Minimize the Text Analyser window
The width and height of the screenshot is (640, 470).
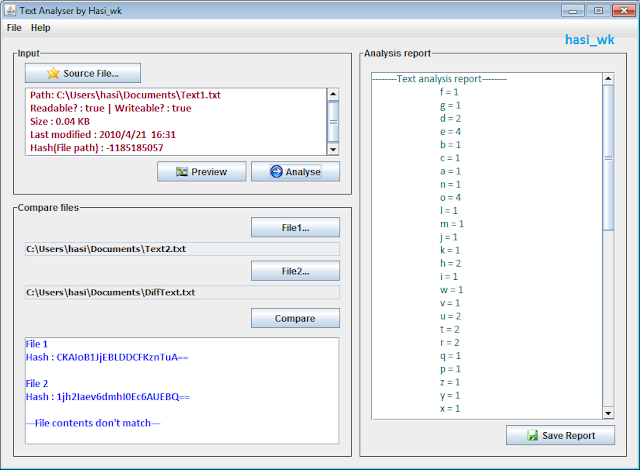pyautogui.click(x=573, y=11)
